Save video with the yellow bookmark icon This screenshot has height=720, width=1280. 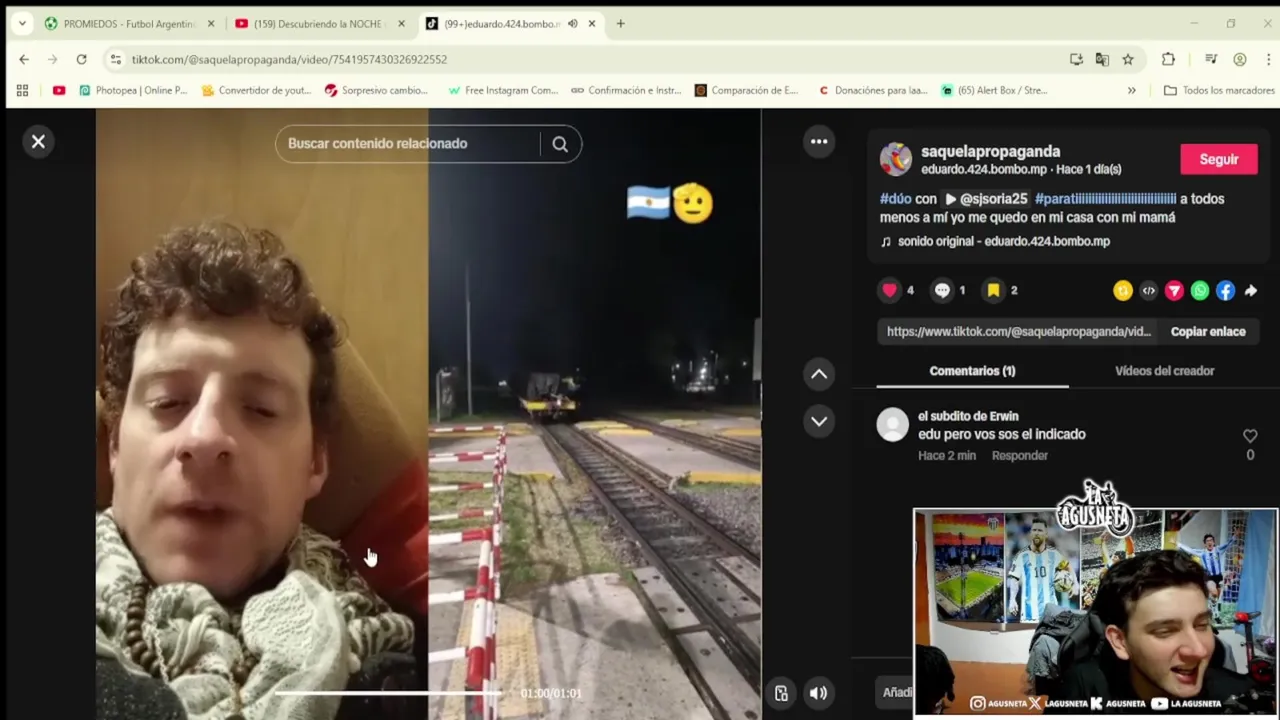pos(993,290)
